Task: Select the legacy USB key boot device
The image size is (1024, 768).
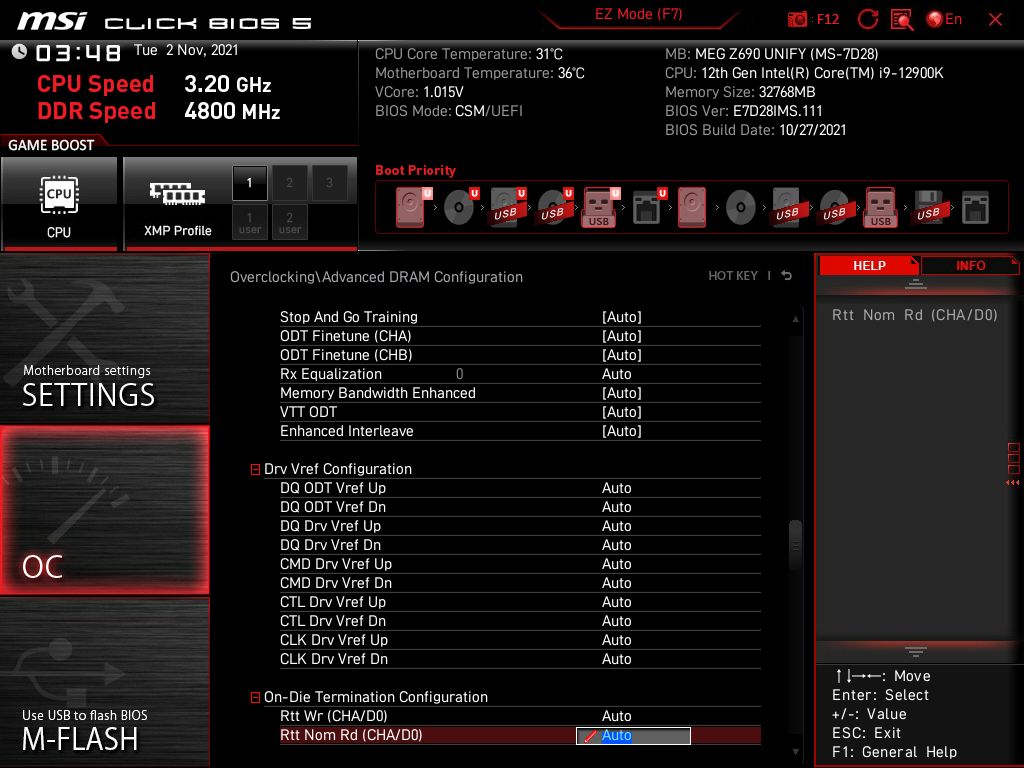Action: coord(881,207)
